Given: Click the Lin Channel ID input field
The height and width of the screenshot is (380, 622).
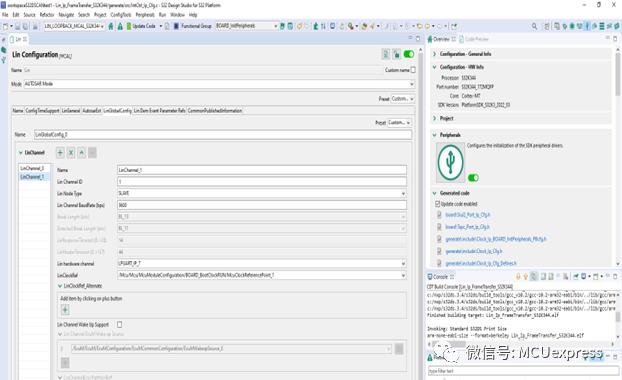Looking at the screenshot, I should coord(262,182).
